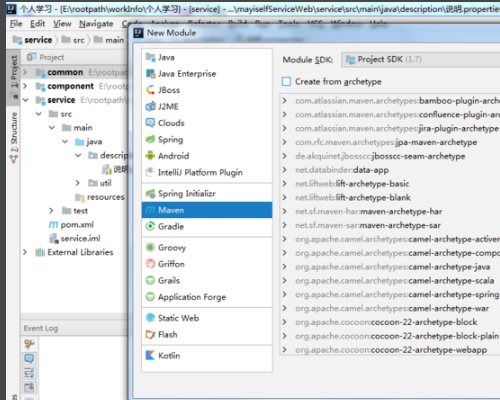Click the Event Log balloon icon

[29, 358]
